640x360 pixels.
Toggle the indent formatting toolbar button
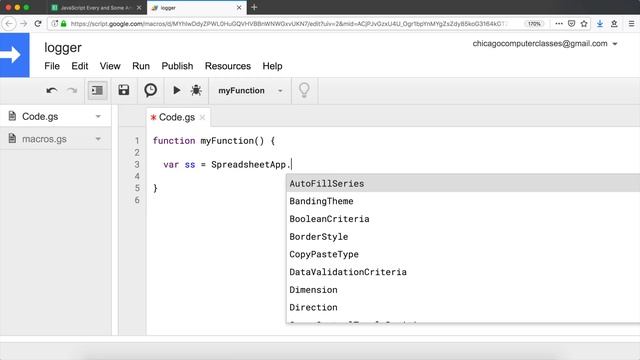click(x=97, y=90)
